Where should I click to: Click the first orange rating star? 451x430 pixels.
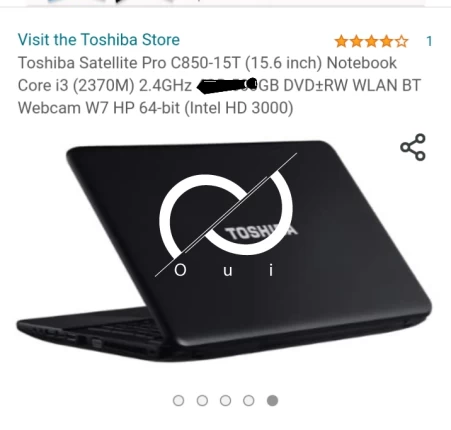(x=342, y=42)
